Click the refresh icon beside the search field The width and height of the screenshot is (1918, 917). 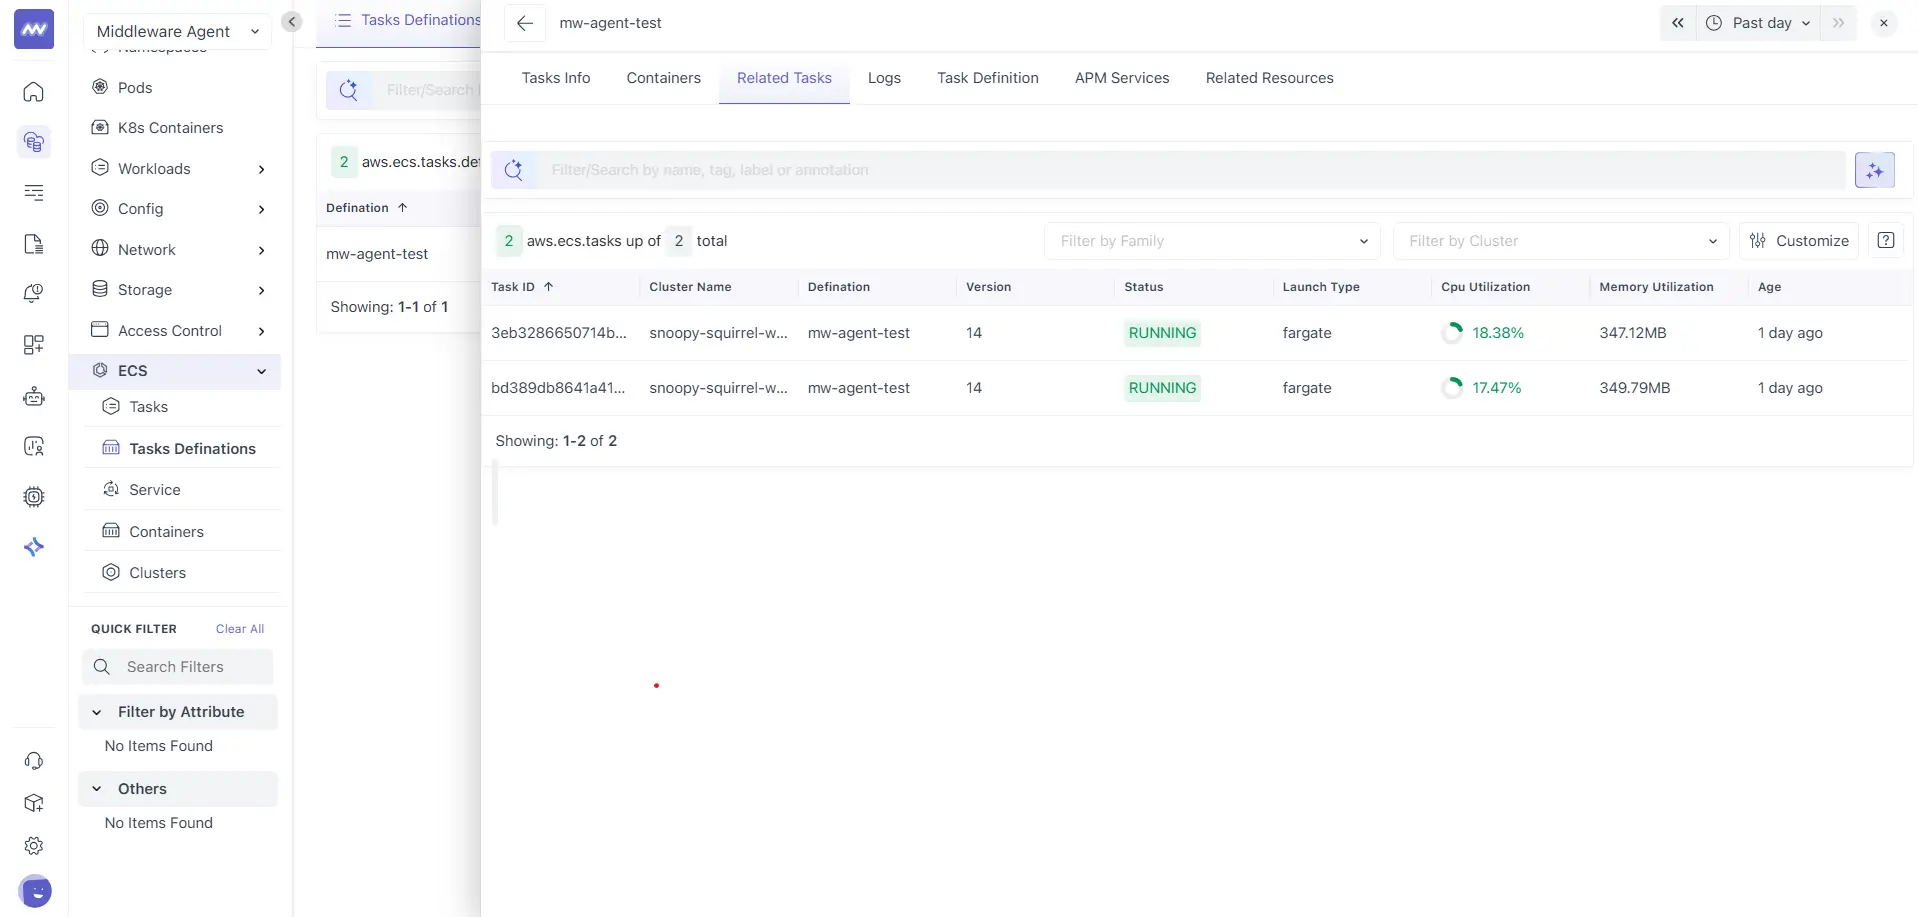[x=514, y=169]
